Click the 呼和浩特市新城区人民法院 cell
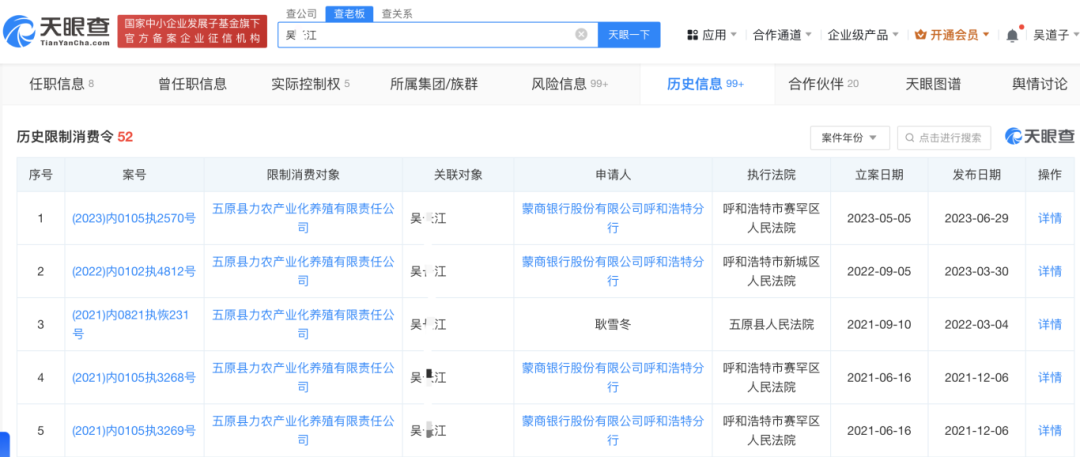1080x457 pixels. point(771,271)
